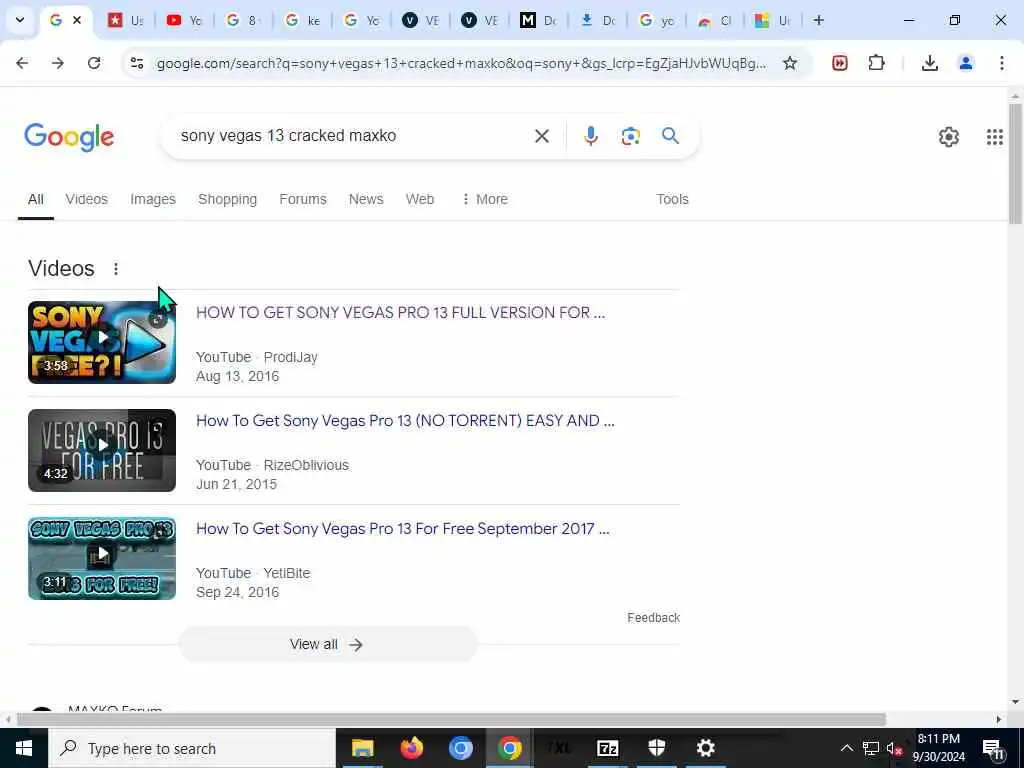Start voice search with microphone
1024x768 pixels.
(590, 136)
